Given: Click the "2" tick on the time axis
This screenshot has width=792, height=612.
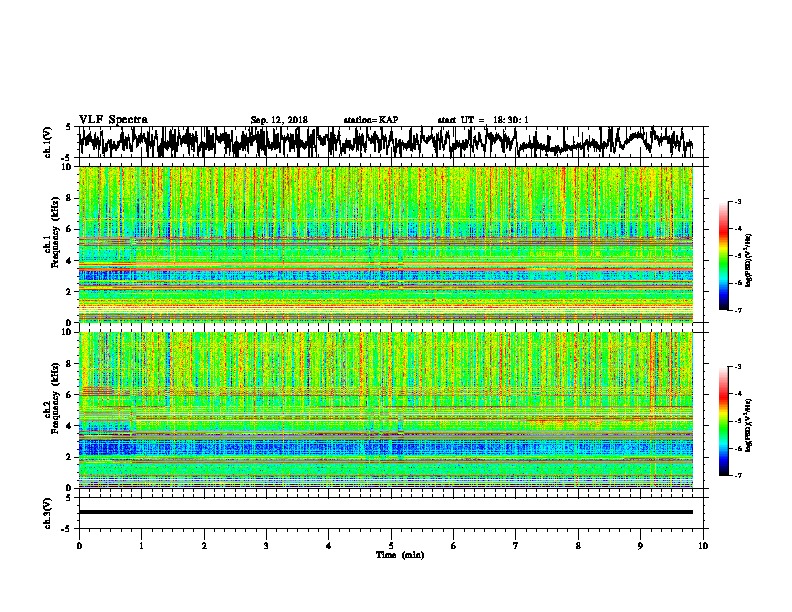Looking at the screenshot, I should point(204,546).
